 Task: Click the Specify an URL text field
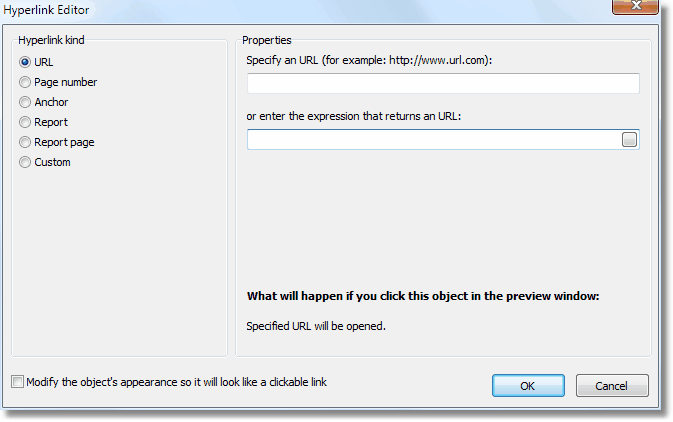(443, 83)
